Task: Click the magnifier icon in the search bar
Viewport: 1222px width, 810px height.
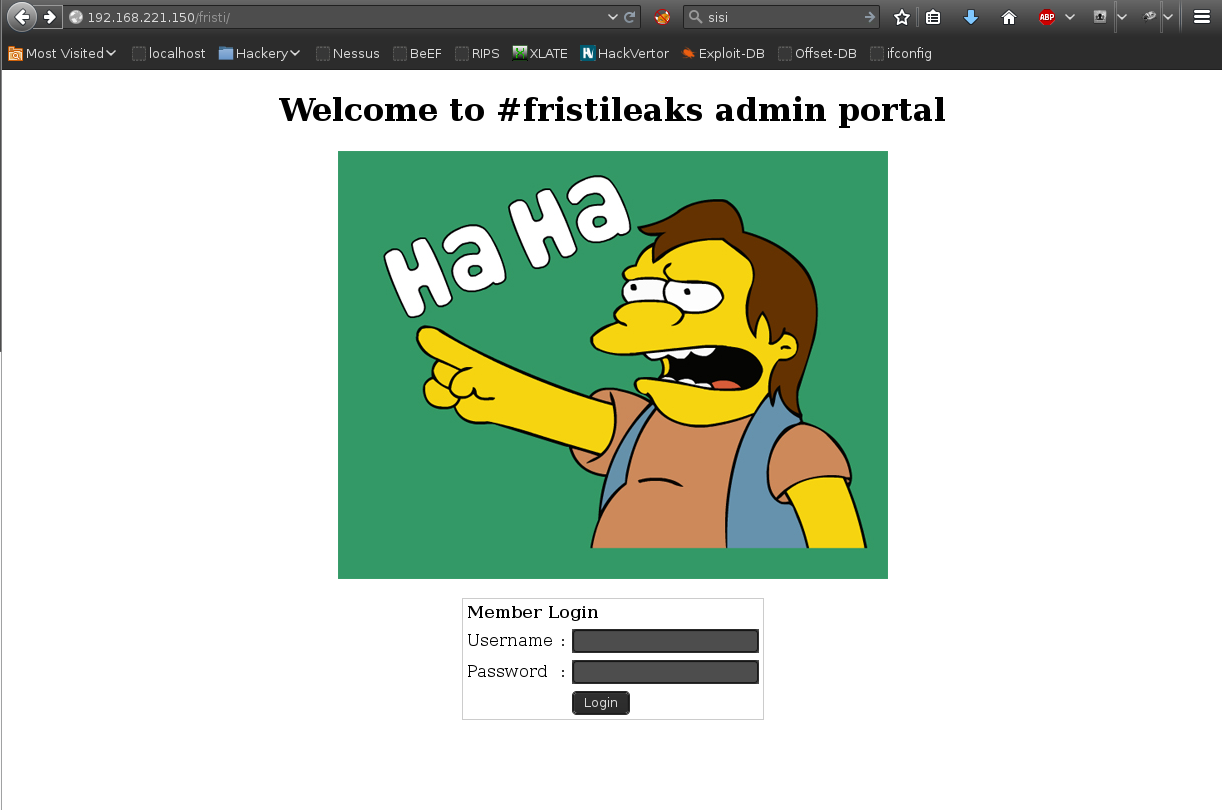Action: [694, 17]
